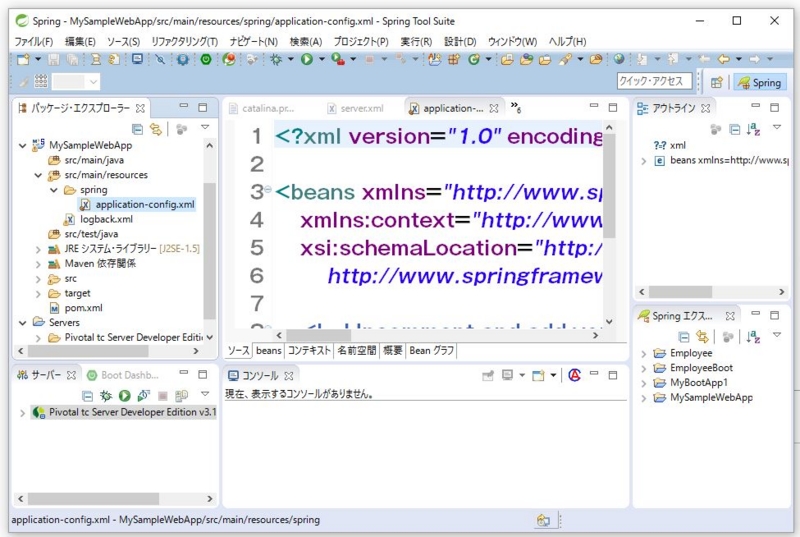Toggle sort in Spring Explorer view
800x537 pixels.
click(x=753, y=337)
